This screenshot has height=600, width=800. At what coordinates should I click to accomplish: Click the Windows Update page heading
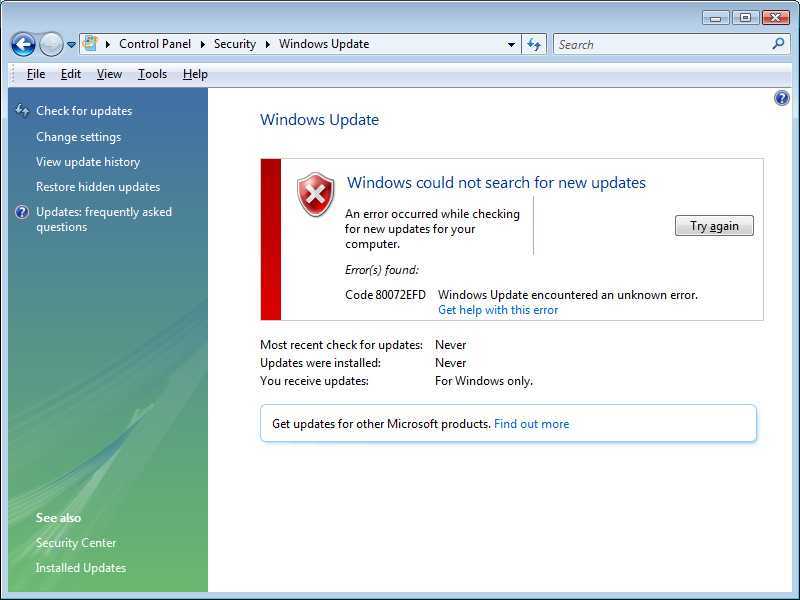click(x=319, y=119)
